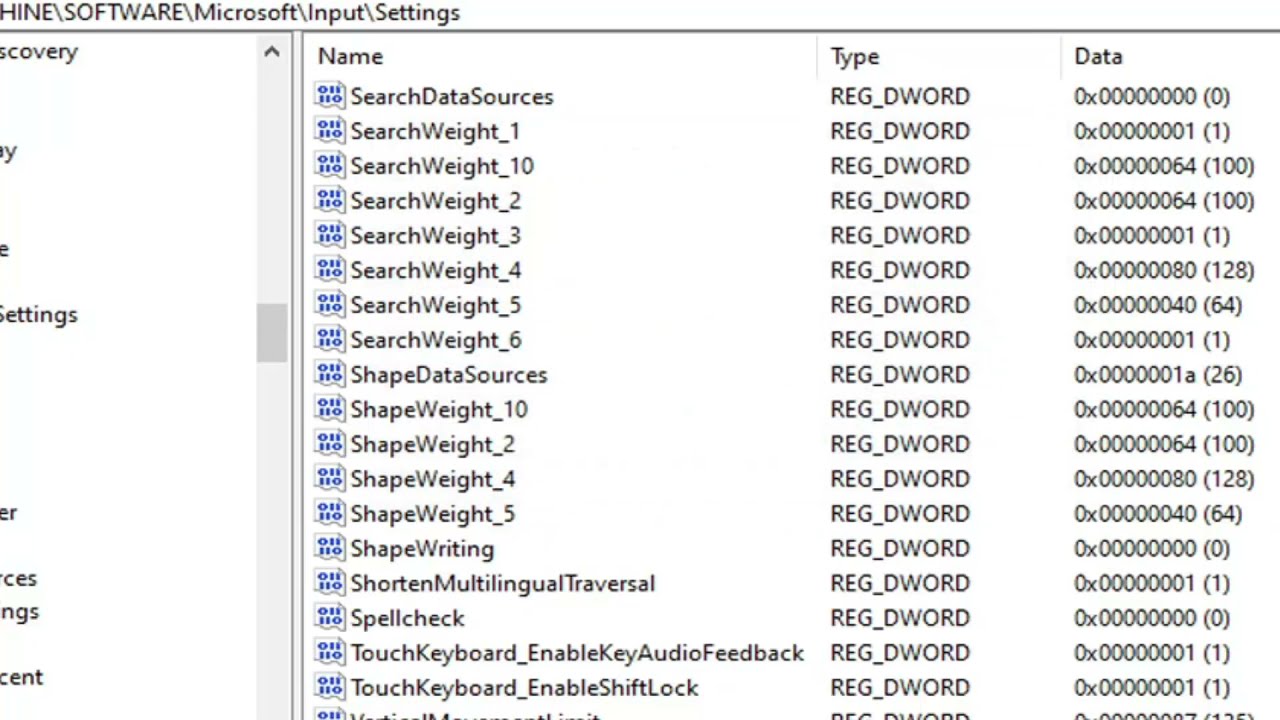
Task: Select the ShapeWeight_2 value name
Action: [432, 444]
